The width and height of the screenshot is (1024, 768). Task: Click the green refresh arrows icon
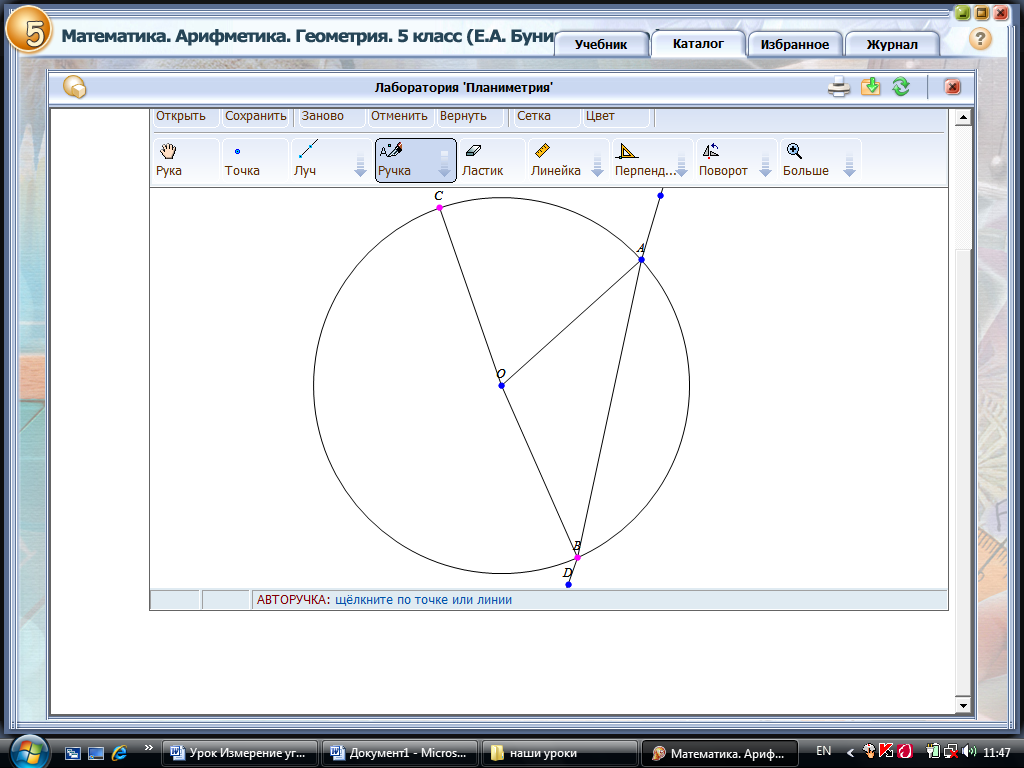[901, 87]
